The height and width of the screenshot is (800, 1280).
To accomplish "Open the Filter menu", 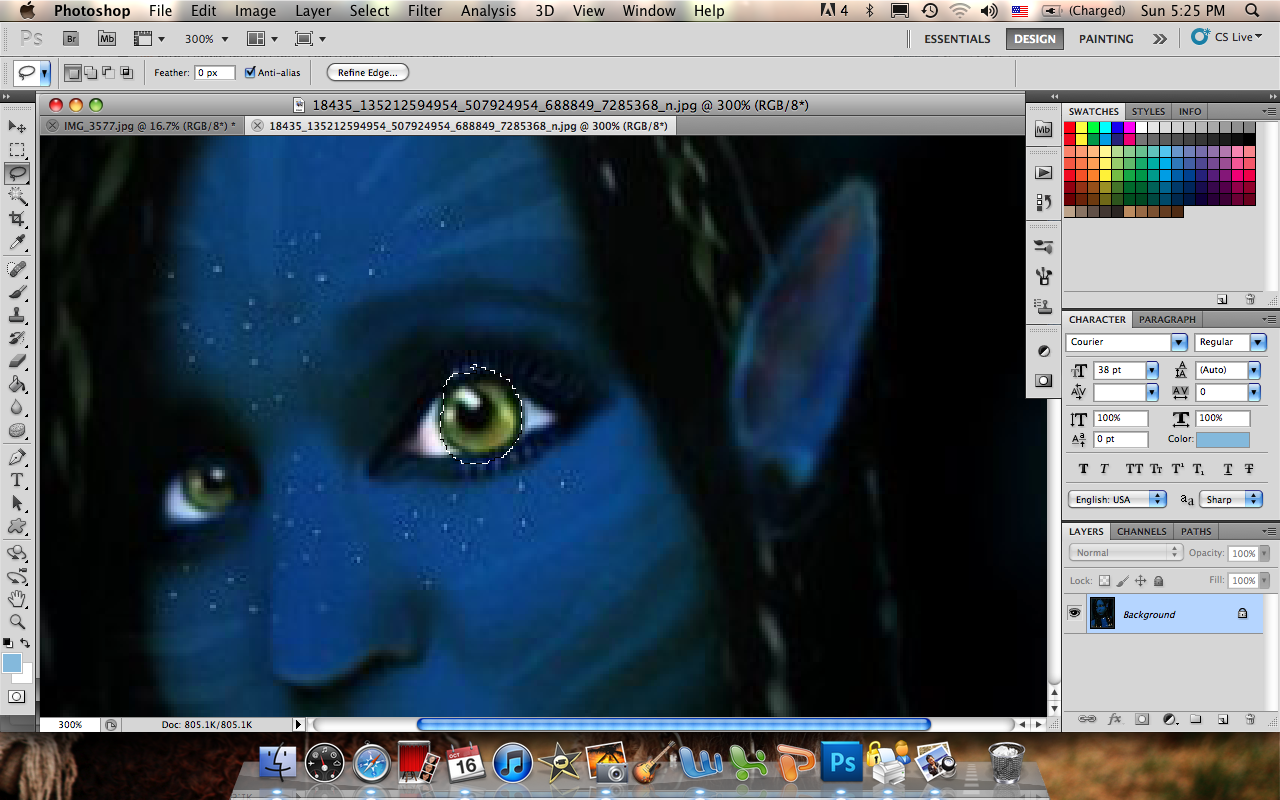I will coord(425,11).
